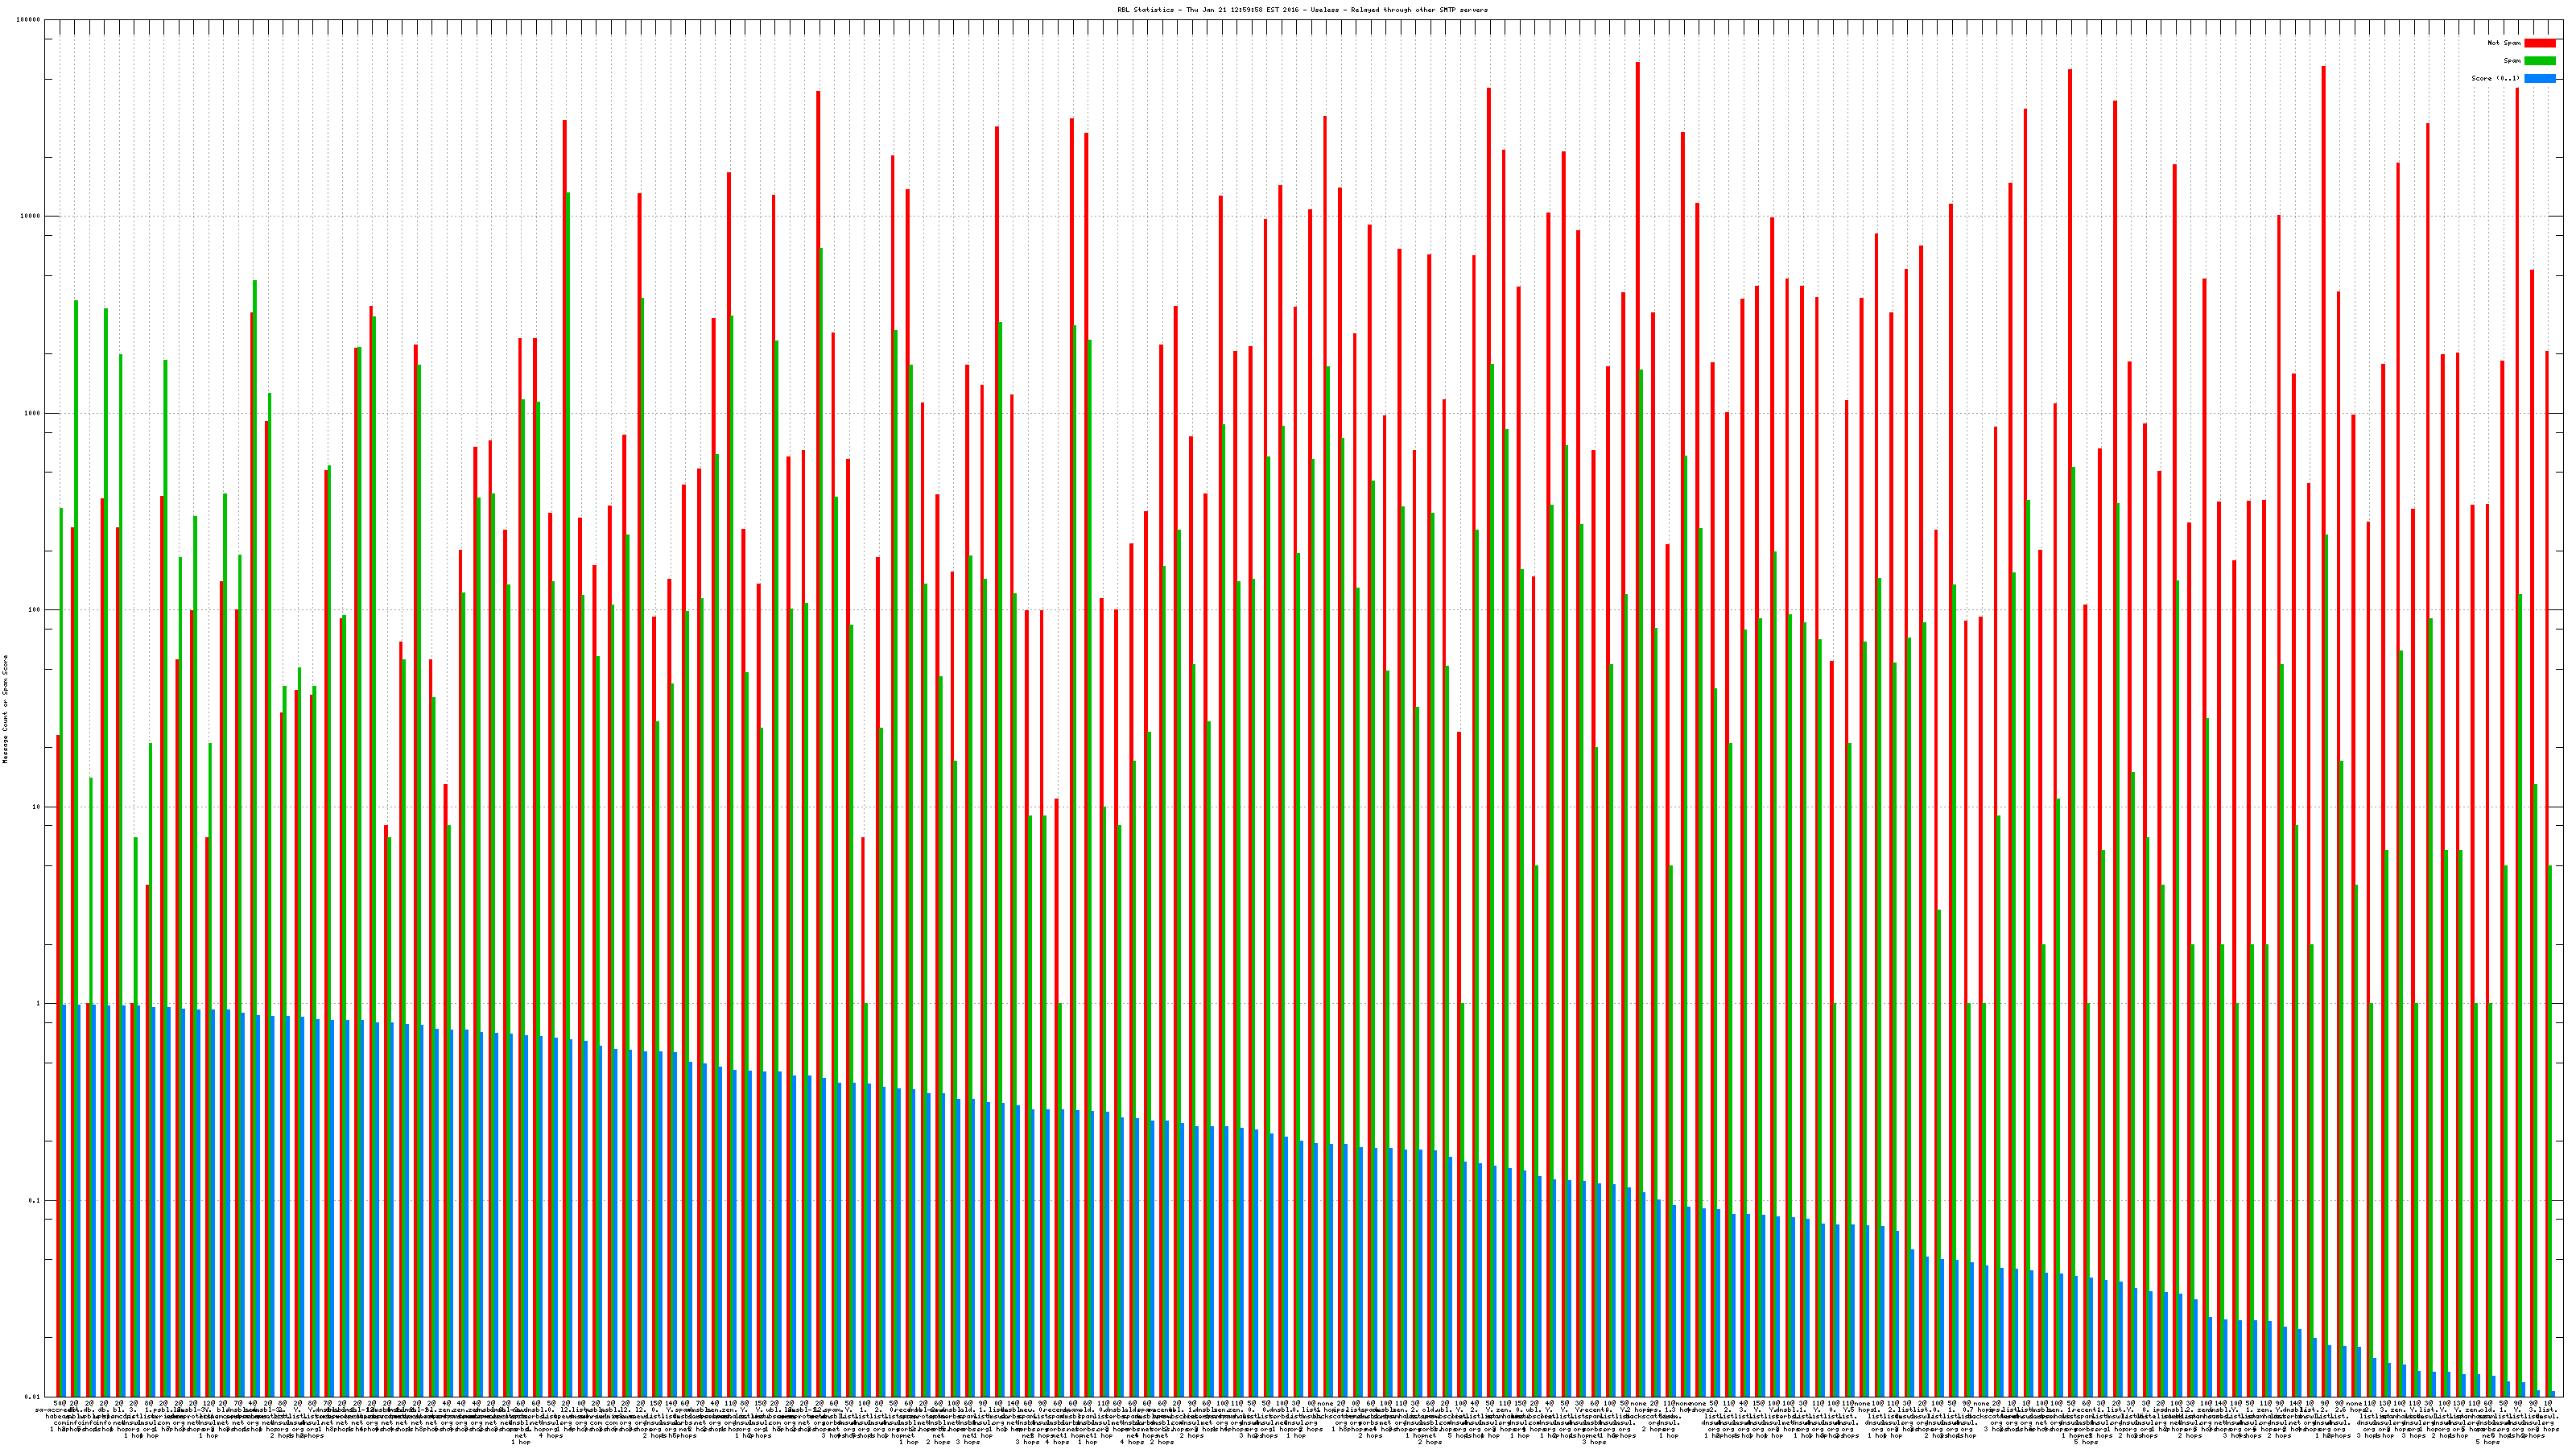Click the blue Score (0..1) legend swatch
This screenshot has height=1449, width=2576.
pos(2539,78)
